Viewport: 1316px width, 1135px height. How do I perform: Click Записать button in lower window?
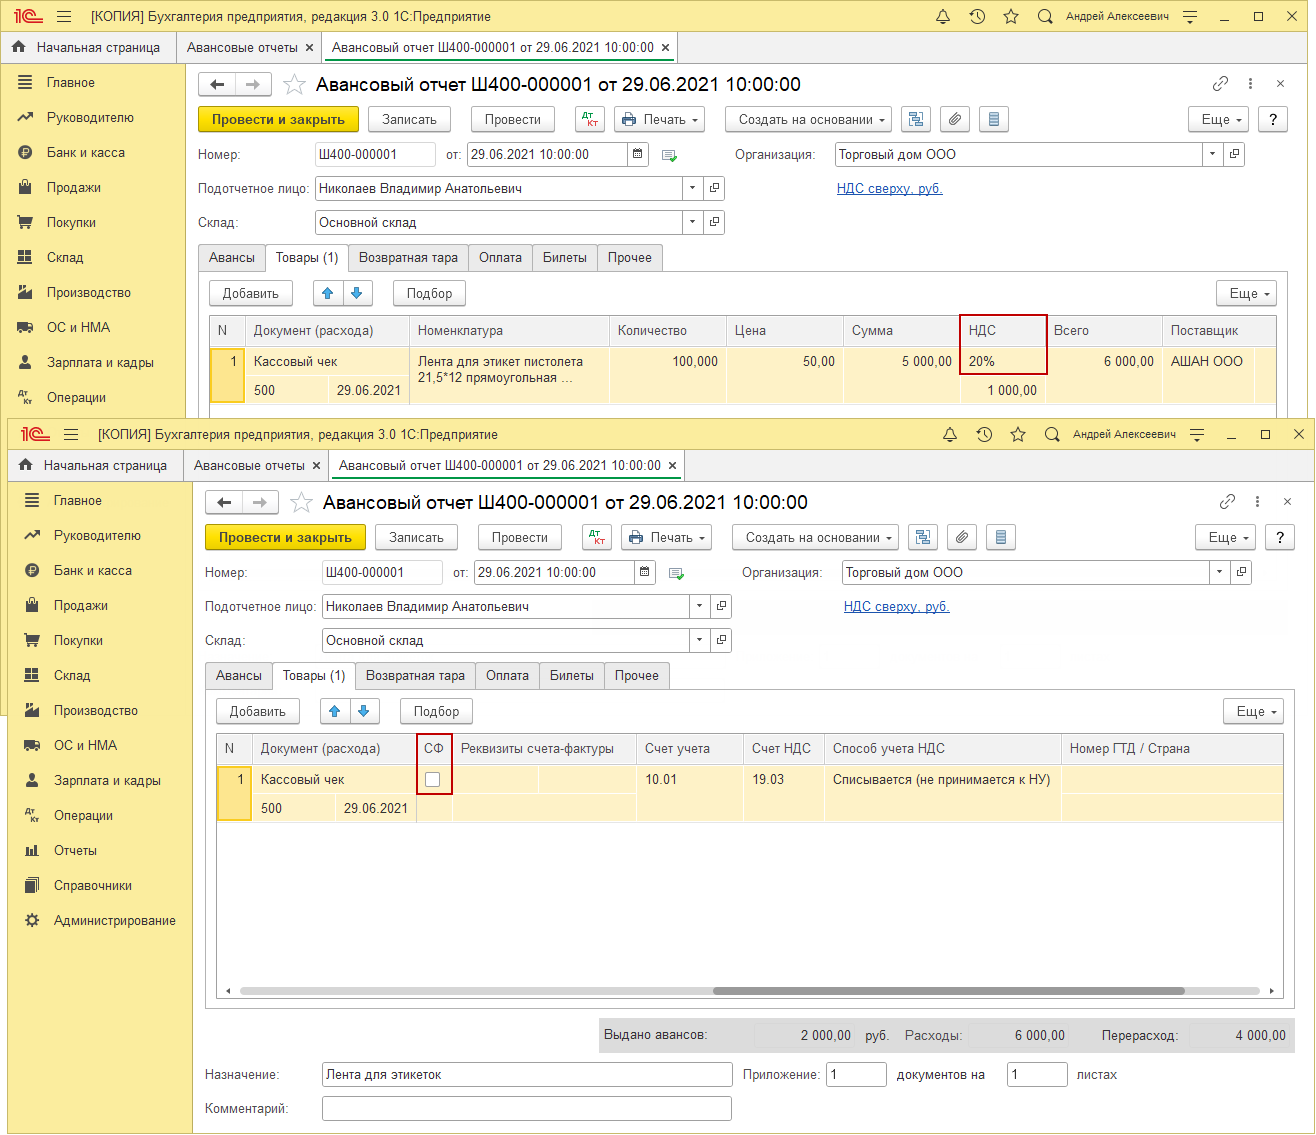[416, 537]
